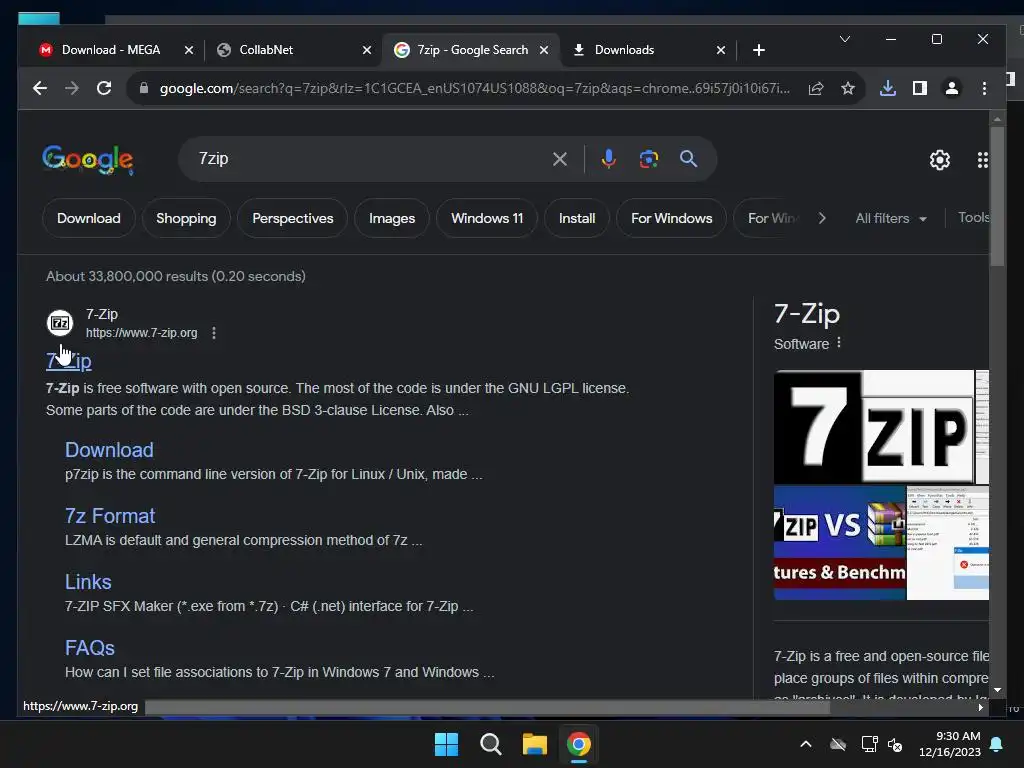Open the Chrome three-dot menu
Screen dimensions: 1024x768
tap(984, 88)
